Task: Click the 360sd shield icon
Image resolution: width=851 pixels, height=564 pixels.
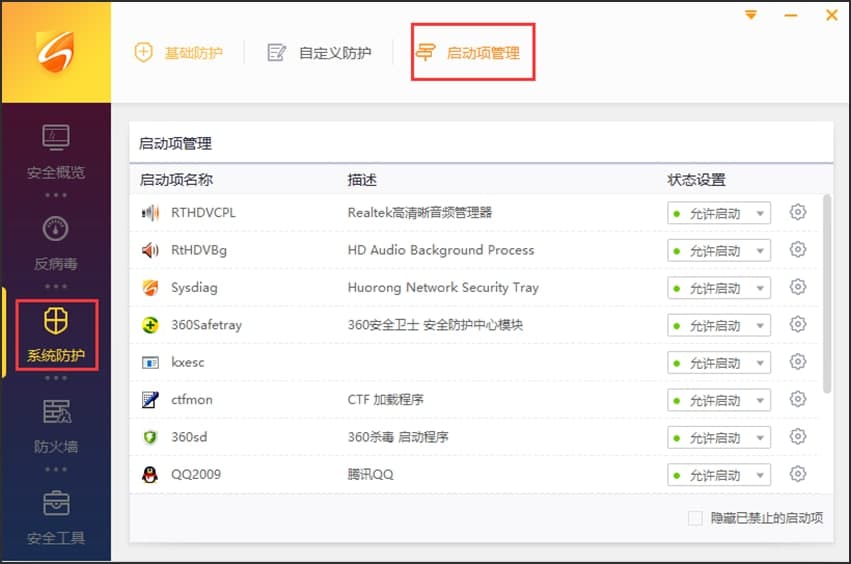Action: 150,438
